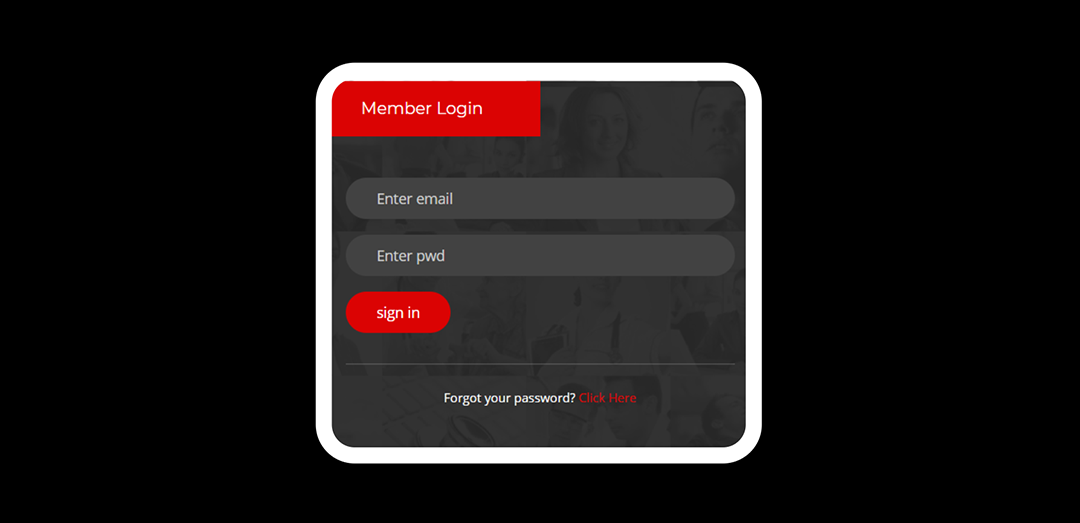1080x523 pixels.
Task: Click the empty dark area beside sign in button
Action: 592,312
